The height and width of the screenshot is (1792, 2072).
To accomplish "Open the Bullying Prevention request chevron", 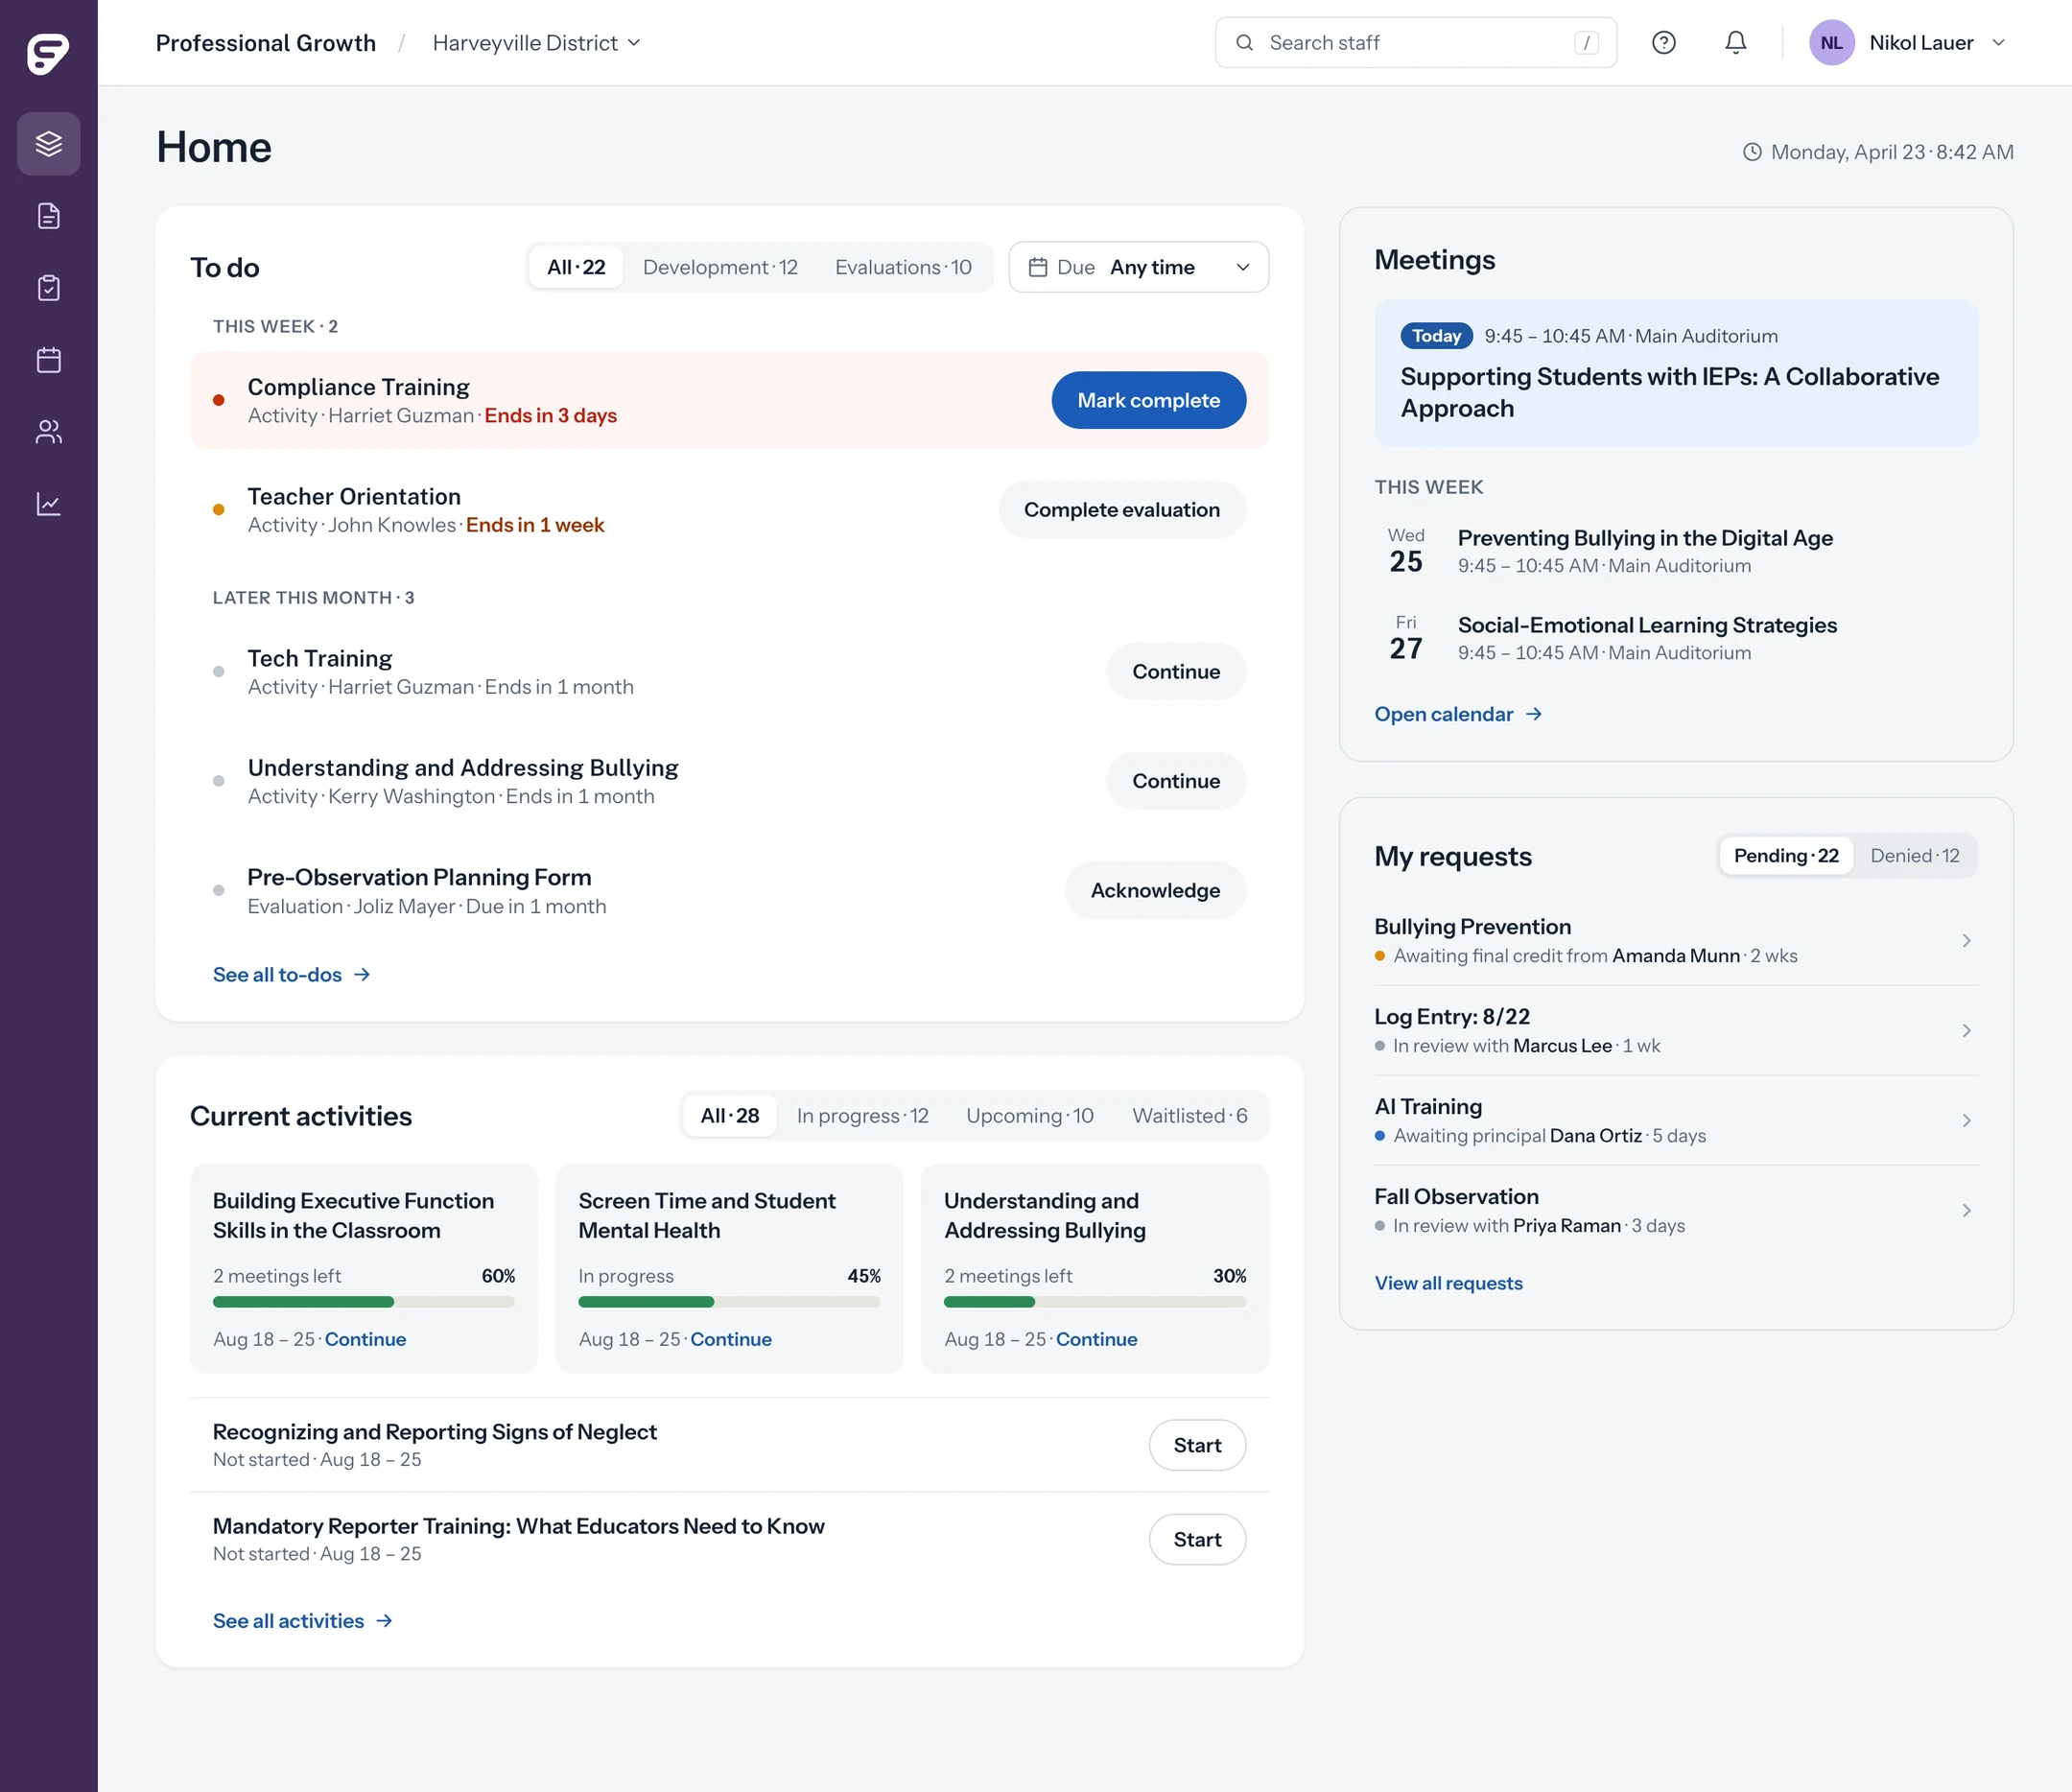I will click(x=1966, y=940).
